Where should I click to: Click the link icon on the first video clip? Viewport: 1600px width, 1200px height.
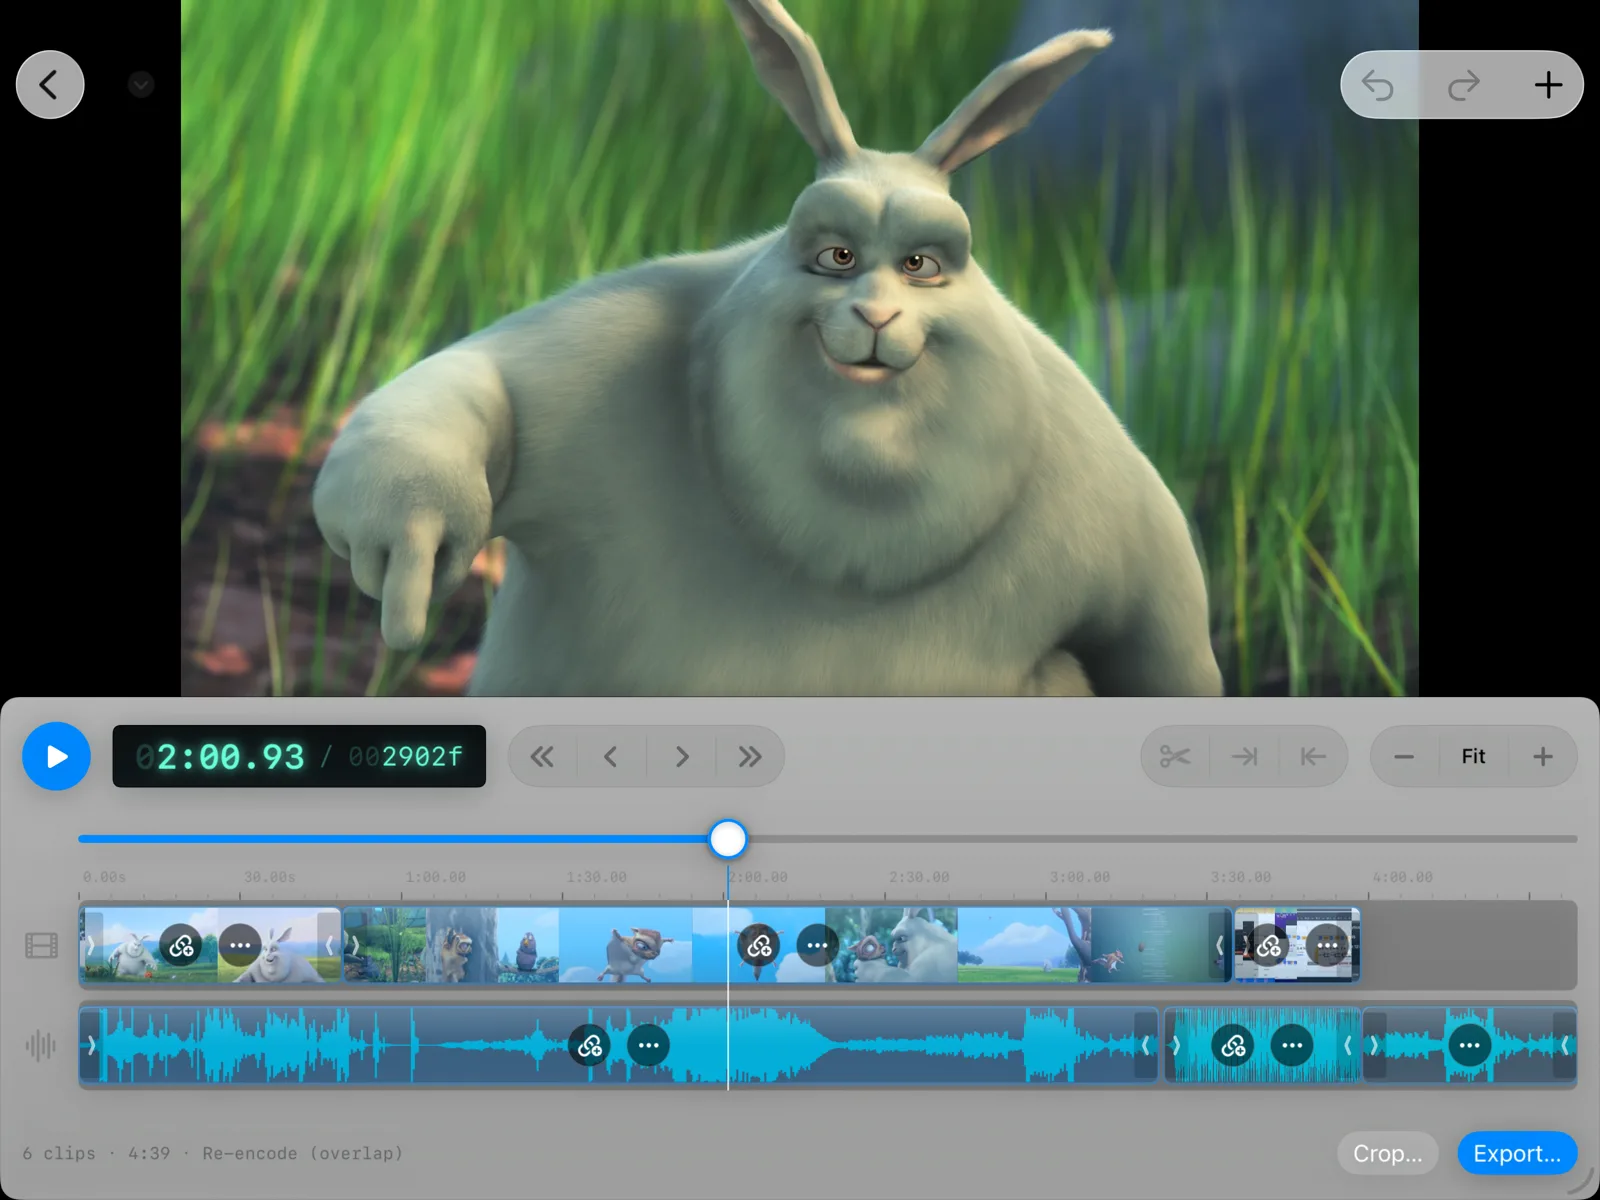click(181, 945)
